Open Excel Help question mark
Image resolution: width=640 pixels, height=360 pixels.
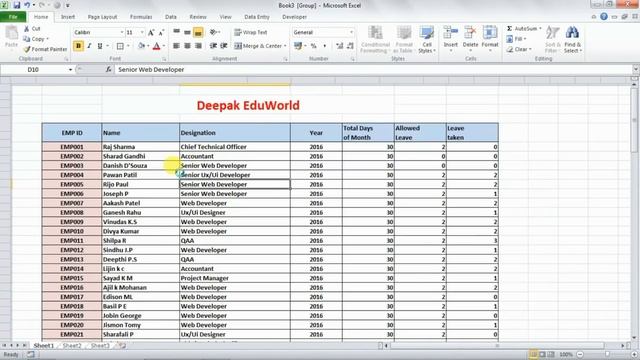[x=604, y=17]
